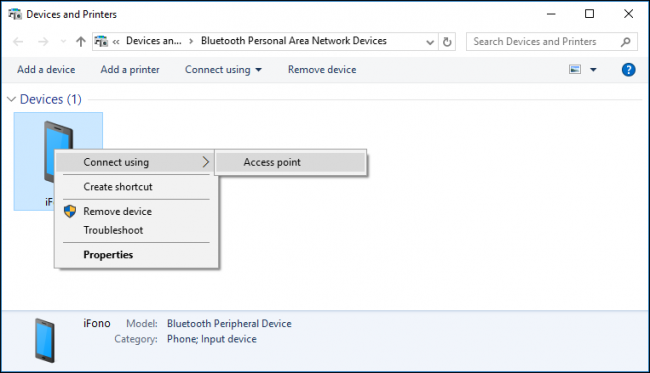Open the view options dropdown arrow

[x=593, y=70]
